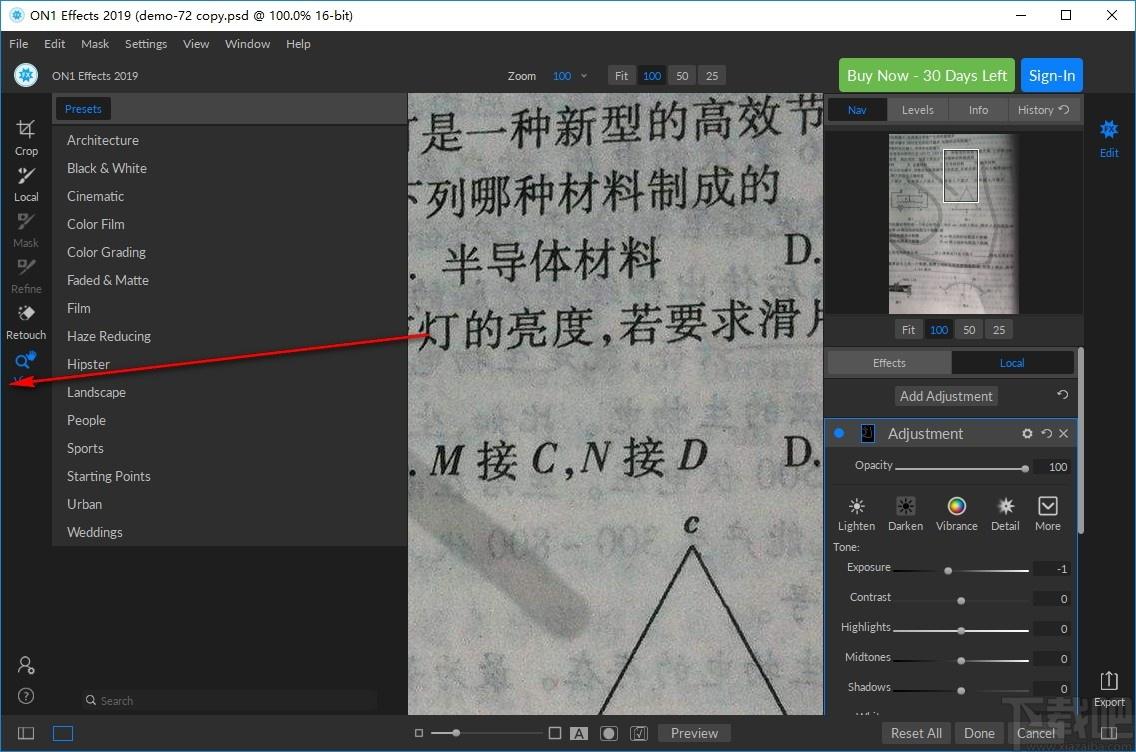The width and height of the screenshot is (1136, 752).
Task: Click the navigator preview thumbnail
Action: point(953,223)
